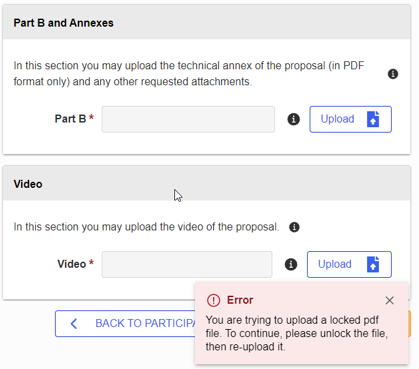
Task: Click the info icon next to Part B field
Action: [x=293, y=119]
